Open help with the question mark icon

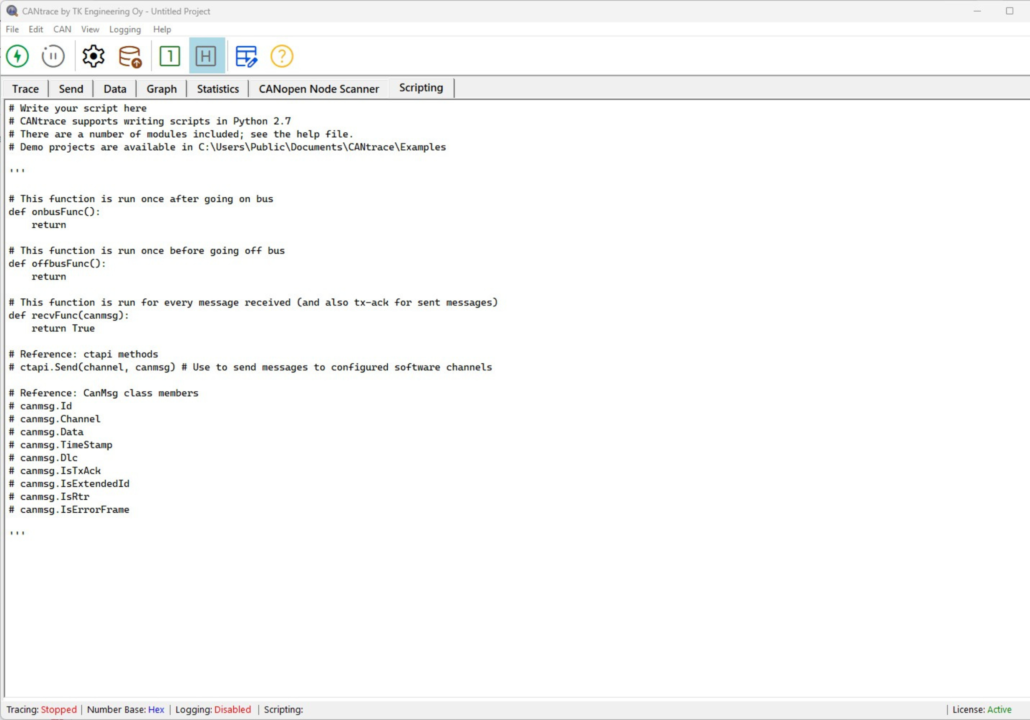pos(282,56)
